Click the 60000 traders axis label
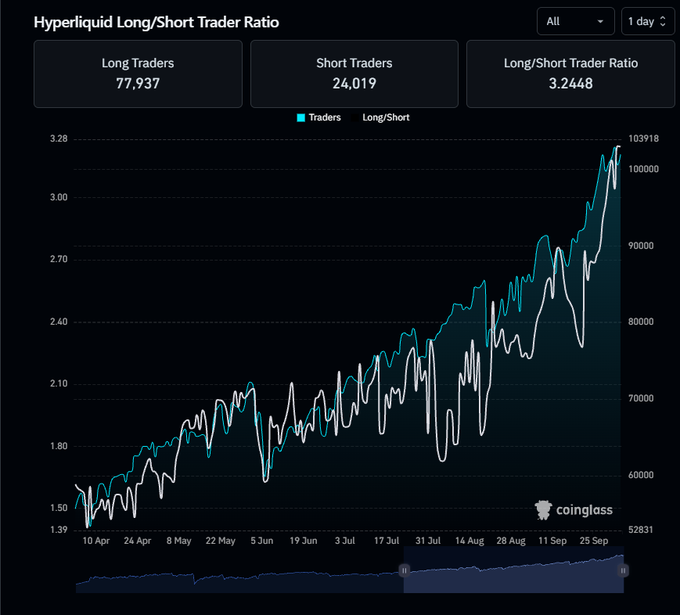The width and height of the screenshot is (680, 615). (641, 475)
